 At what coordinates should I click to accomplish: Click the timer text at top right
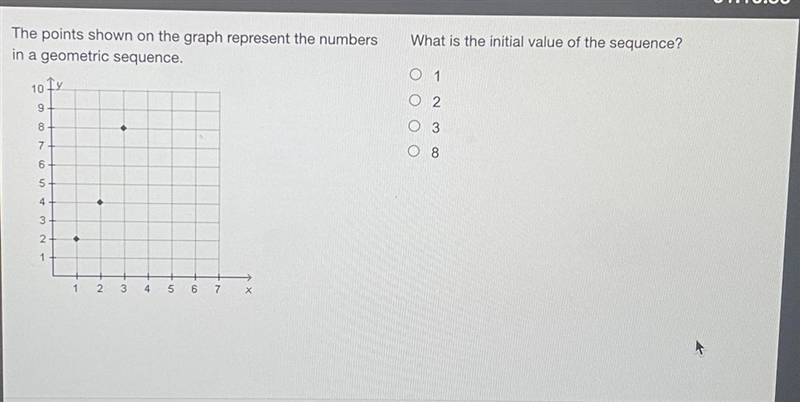click(x=747, y=3)
